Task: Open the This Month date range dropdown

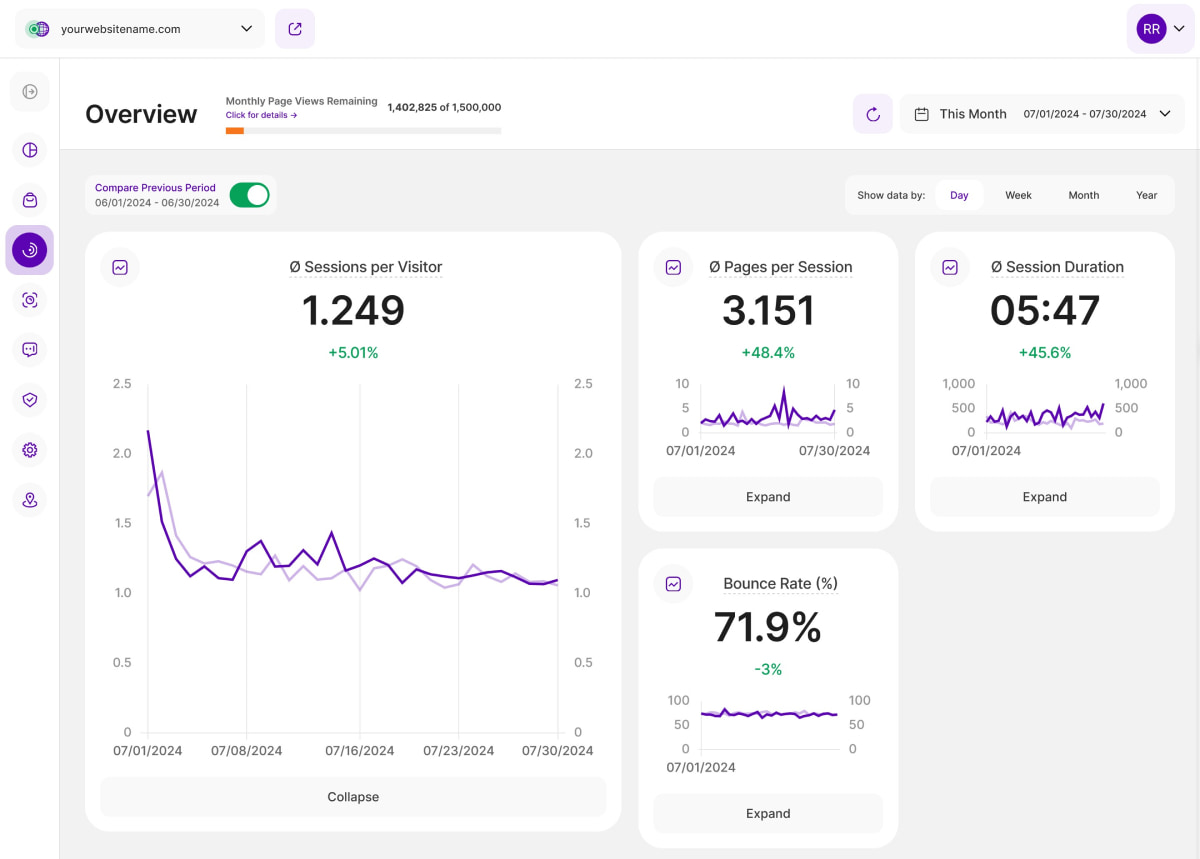Action: 1041,114
